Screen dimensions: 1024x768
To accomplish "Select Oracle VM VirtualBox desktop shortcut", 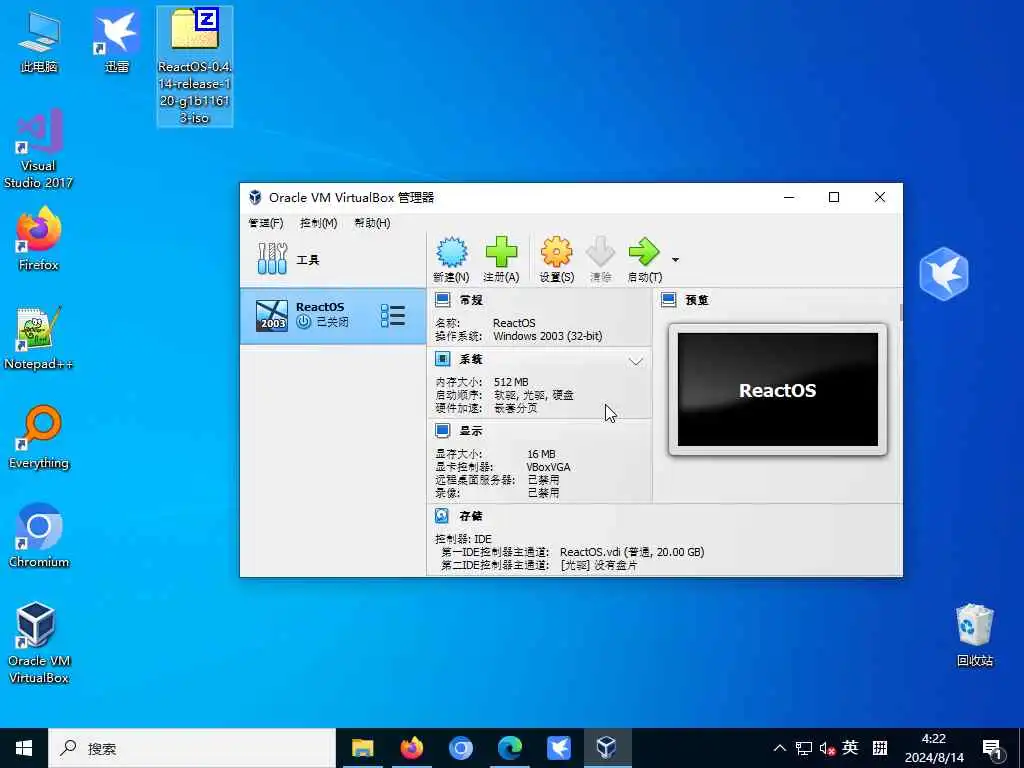I will click(x=39, y=643).
